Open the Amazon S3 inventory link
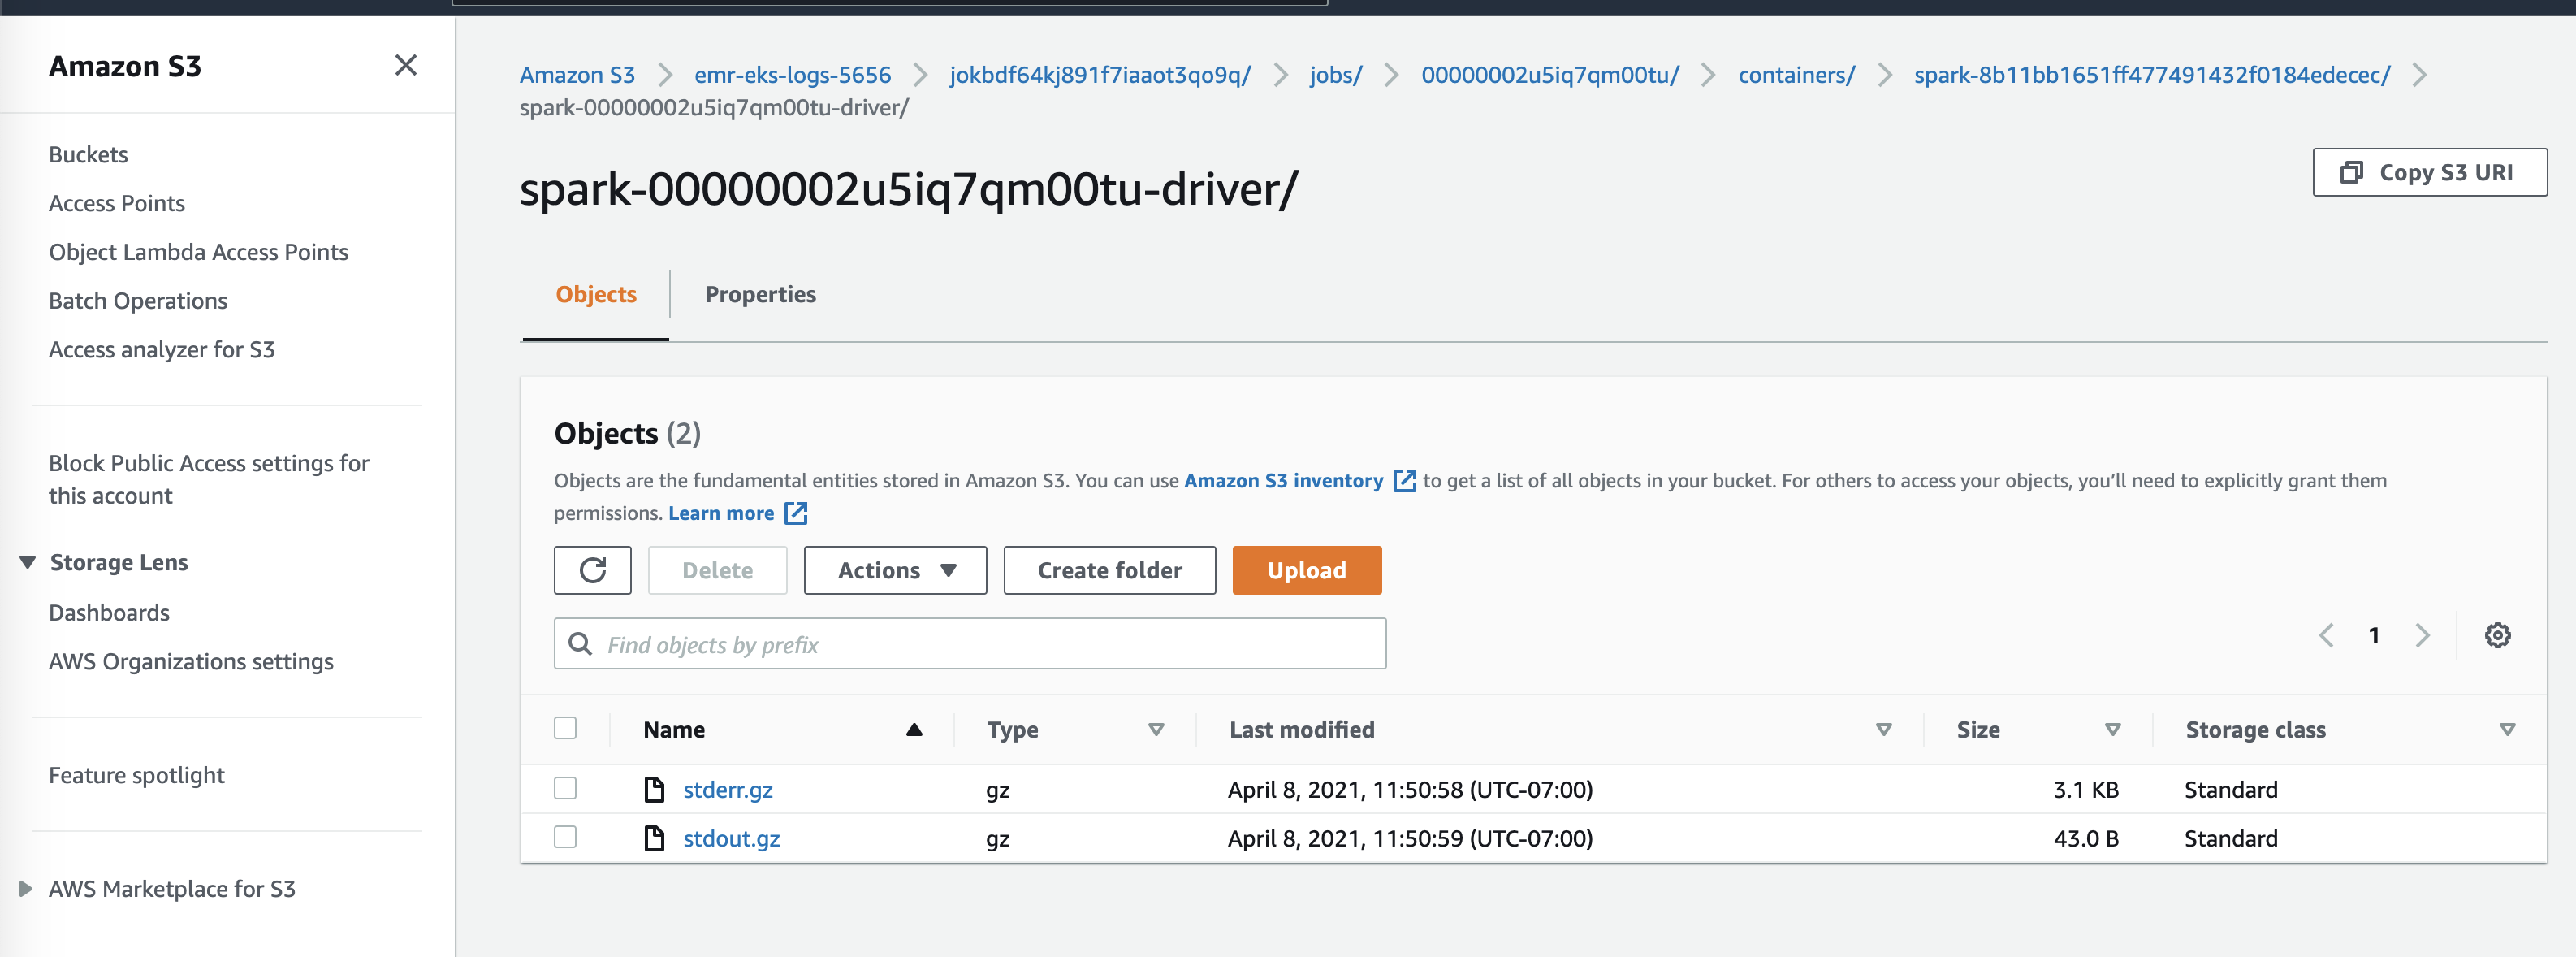The image size is (2576, 957). click(x=1283, y=481)
